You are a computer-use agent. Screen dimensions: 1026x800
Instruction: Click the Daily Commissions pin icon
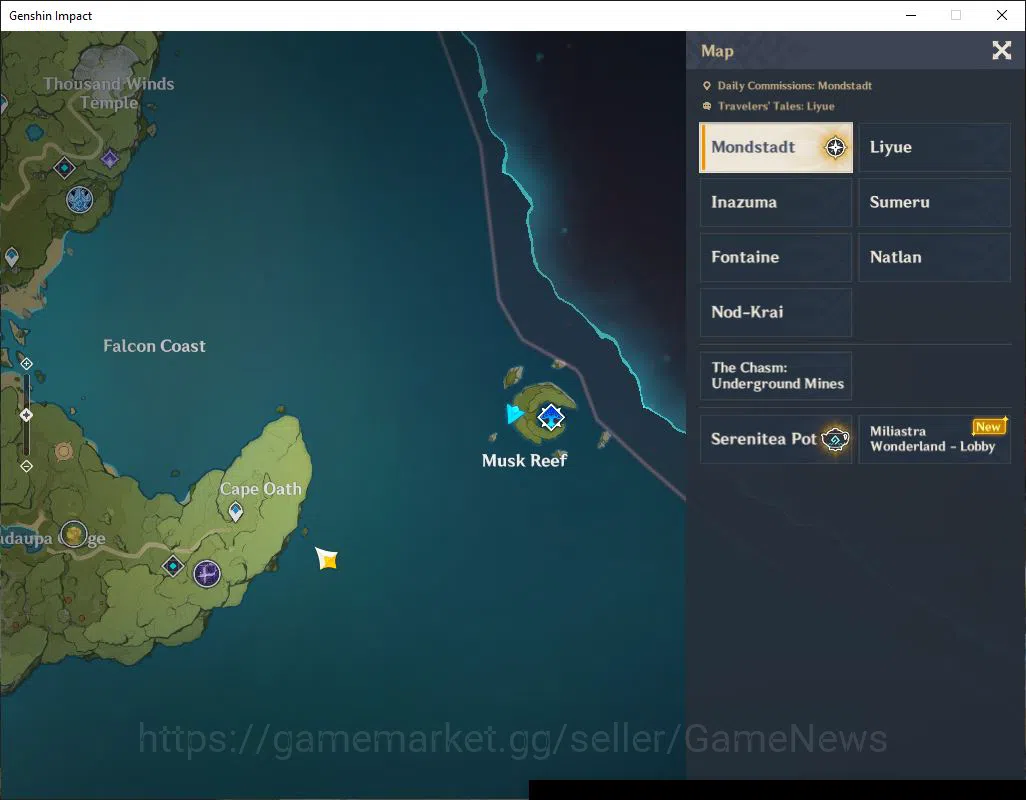(x=707, y=86)
